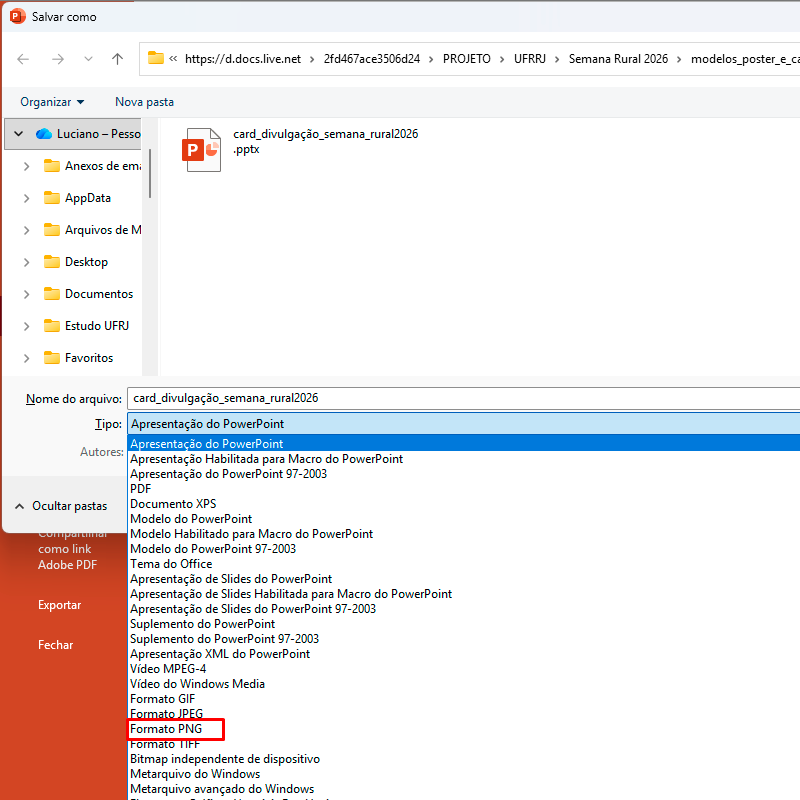Select Formato JPEG file type
Viewport: 800px width, 800px height.
(166, 714)
